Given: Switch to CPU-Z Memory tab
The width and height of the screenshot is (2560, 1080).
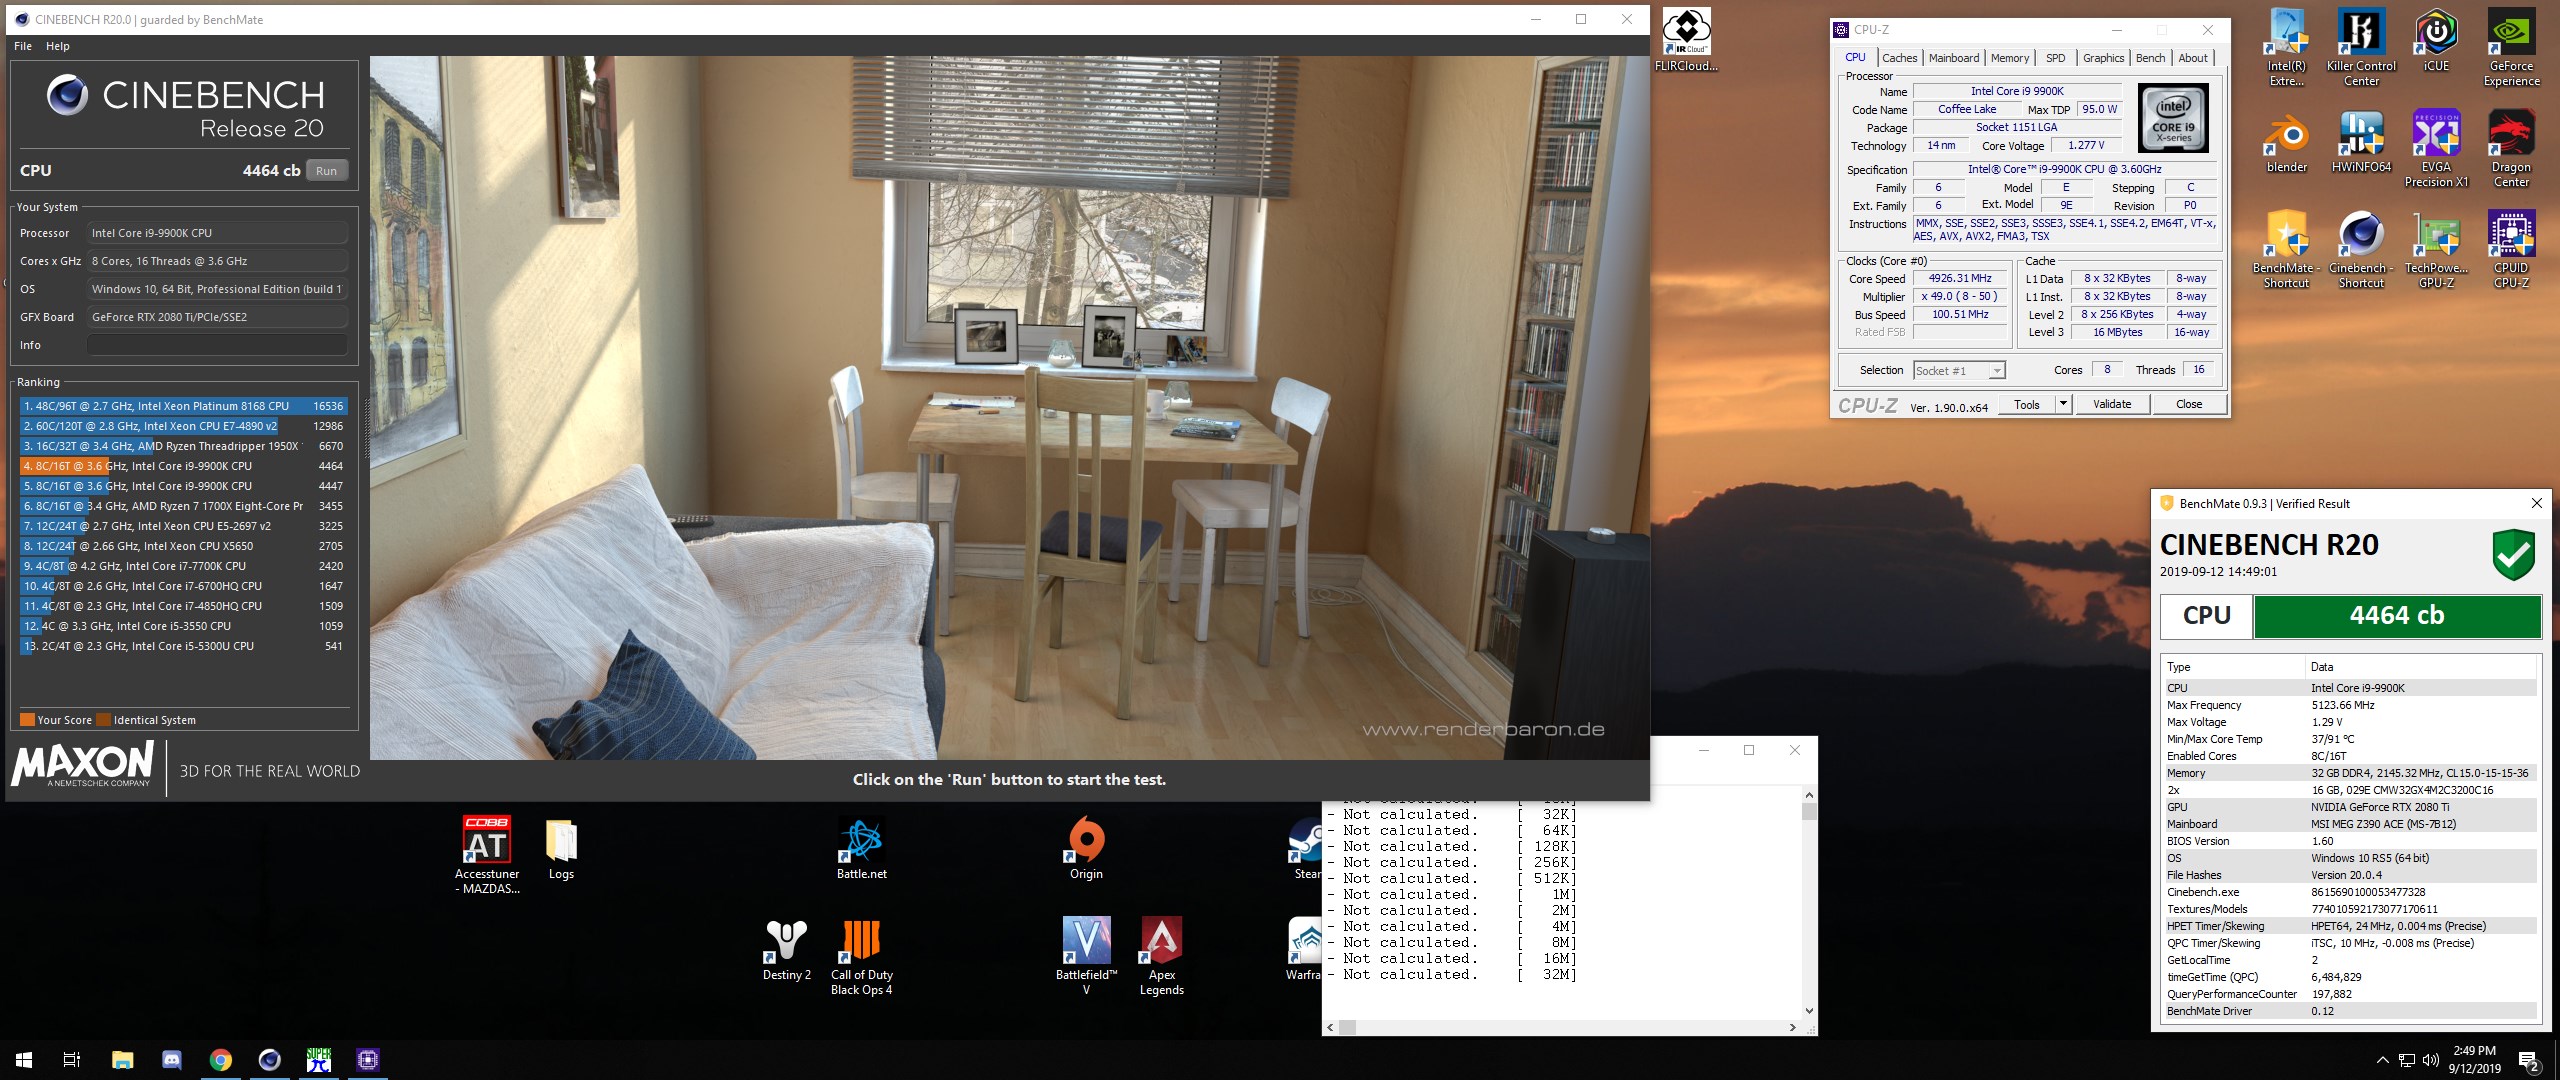Looking at the screenshot, I should click(2009, 58).
